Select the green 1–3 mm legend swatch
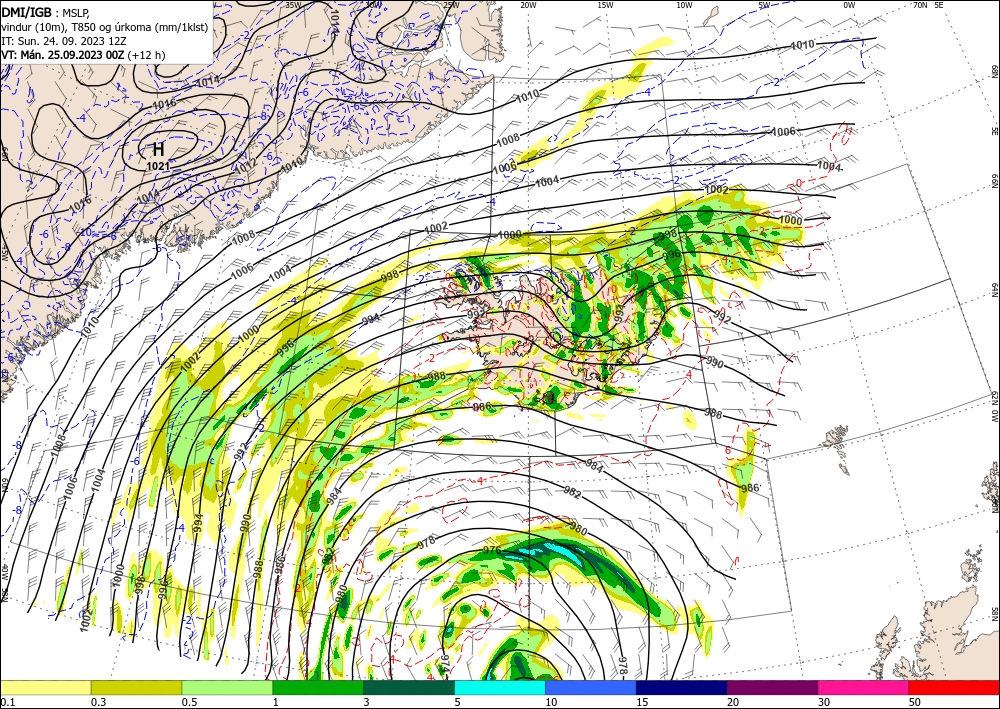Viewport: 1000px width, 709px height. point(318,687)
